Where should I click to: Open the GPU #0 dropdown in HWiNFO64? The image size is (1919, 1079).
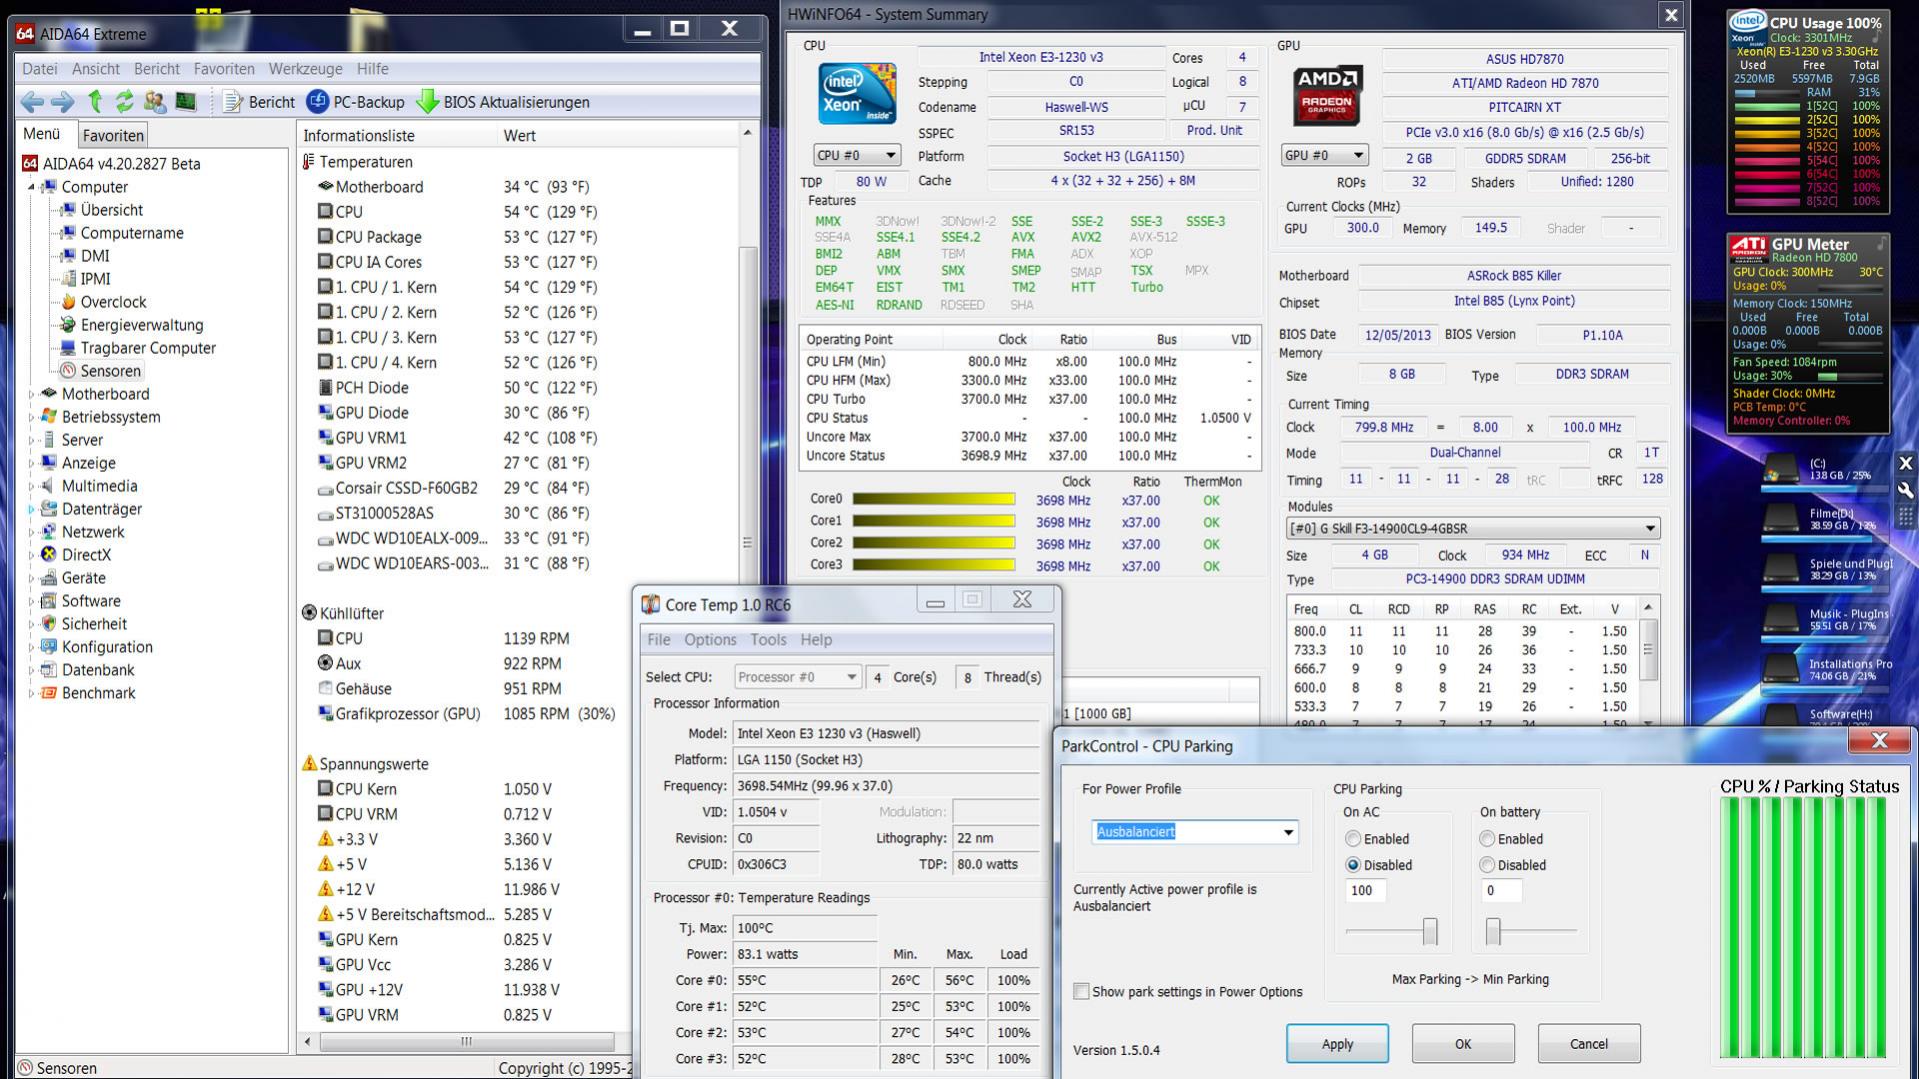click(x=1324, y=155)
